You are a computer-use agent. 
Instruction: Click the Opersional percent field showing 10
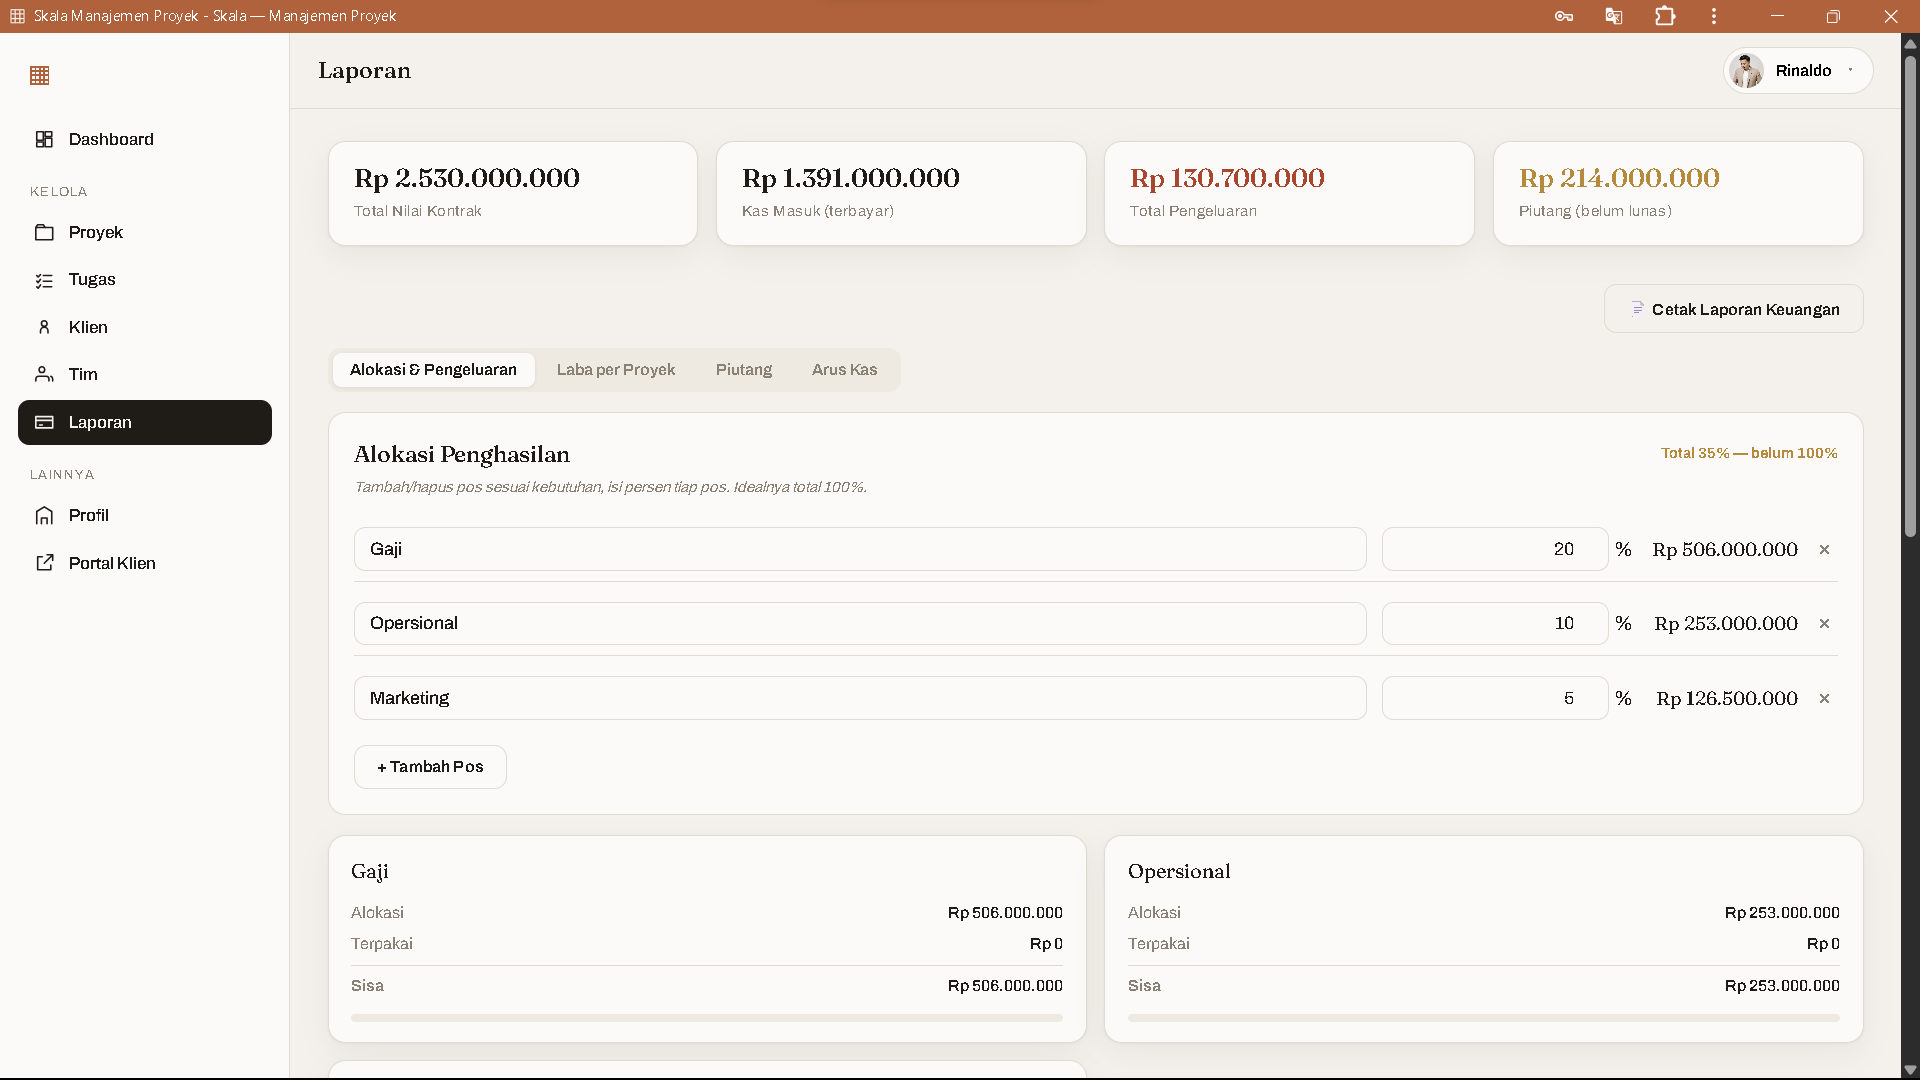pos(1495,623)
